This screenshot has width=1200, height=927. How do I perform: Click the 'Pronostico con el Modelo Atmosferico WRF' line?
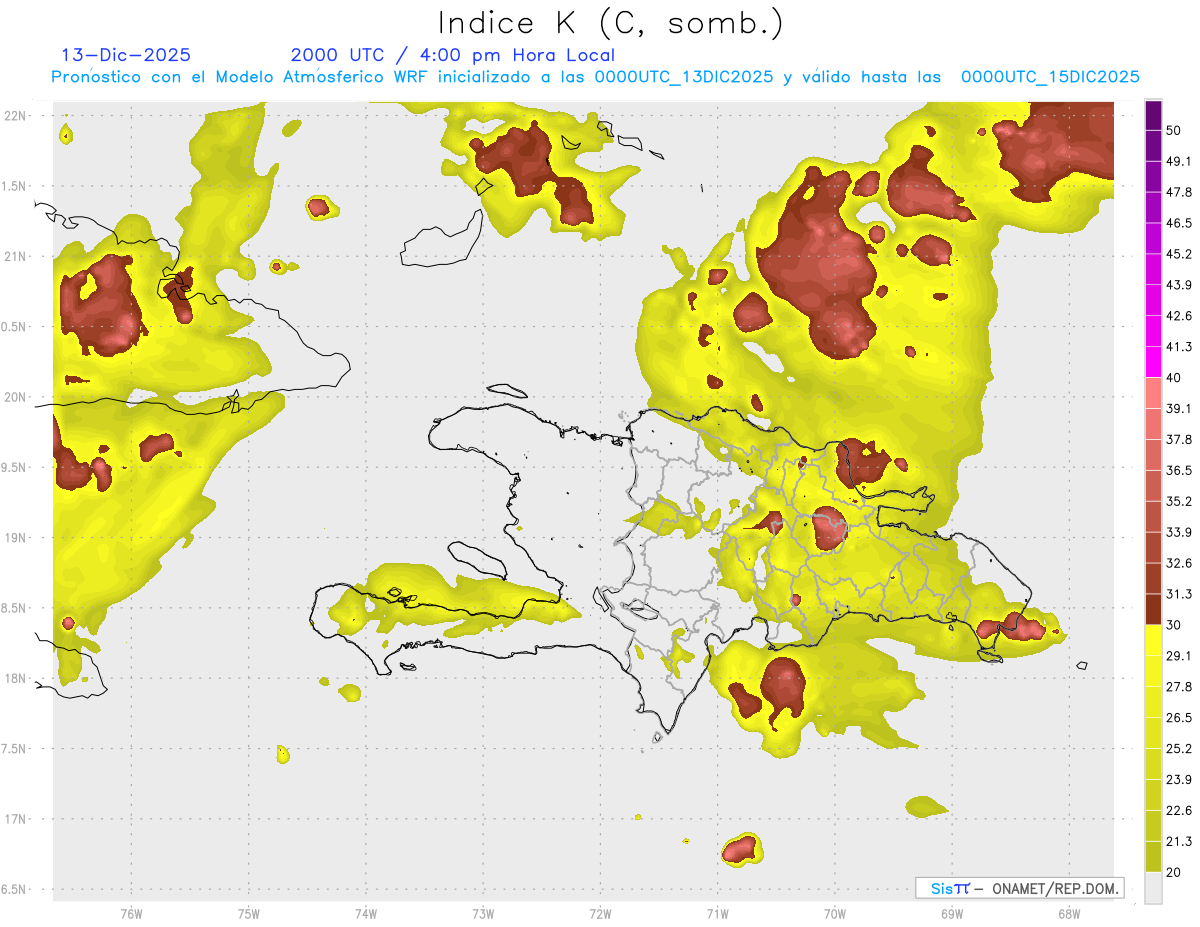(595, 77)
